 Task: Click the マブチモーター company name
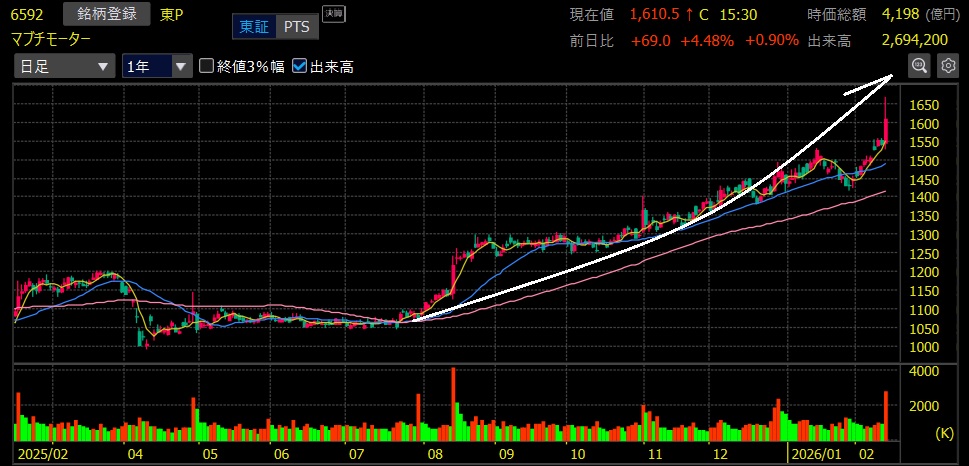51,39
